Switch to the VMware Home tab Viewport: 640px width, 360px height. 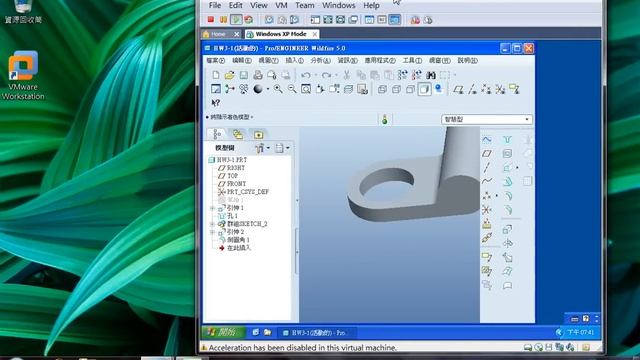[218, 34]
